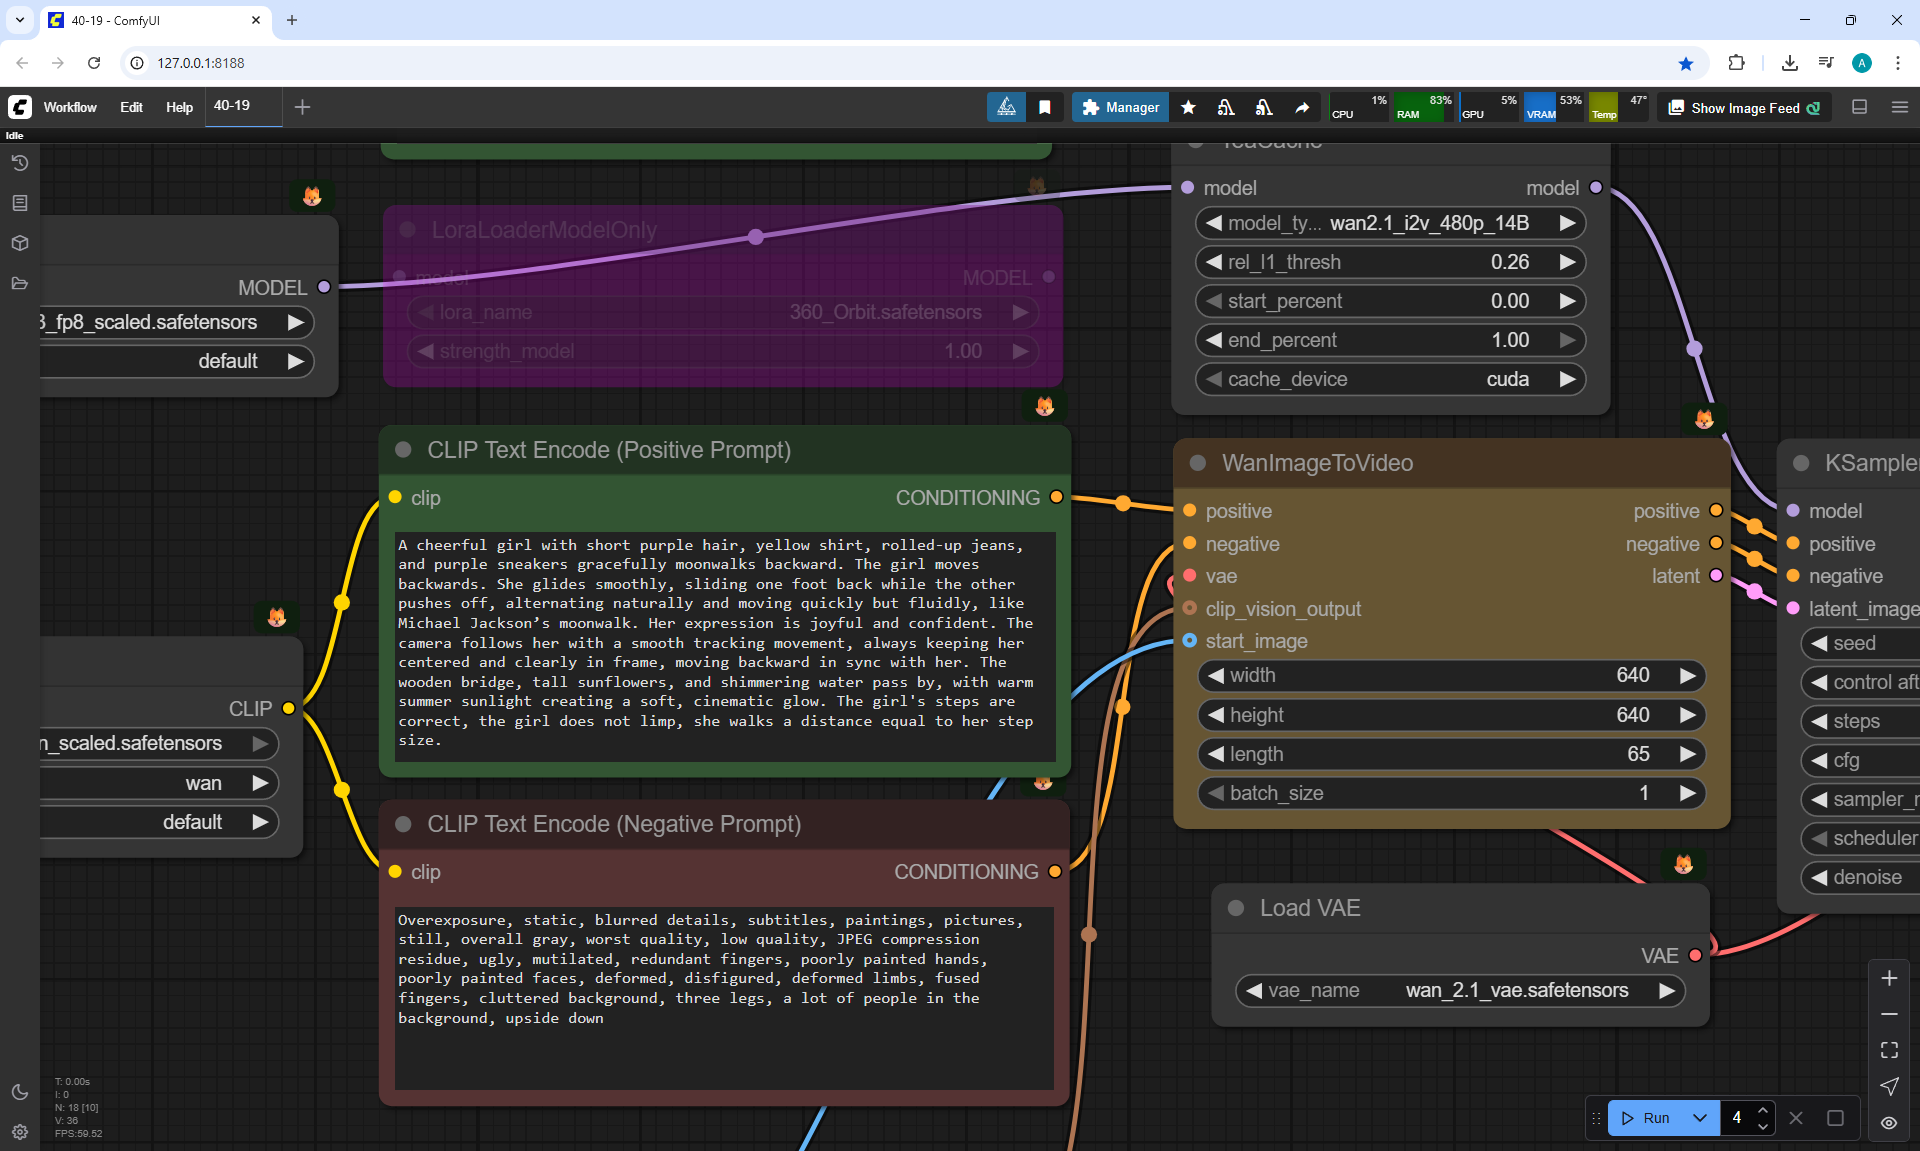Open the workflows folder sidebar icon

(x=20, y=283)
